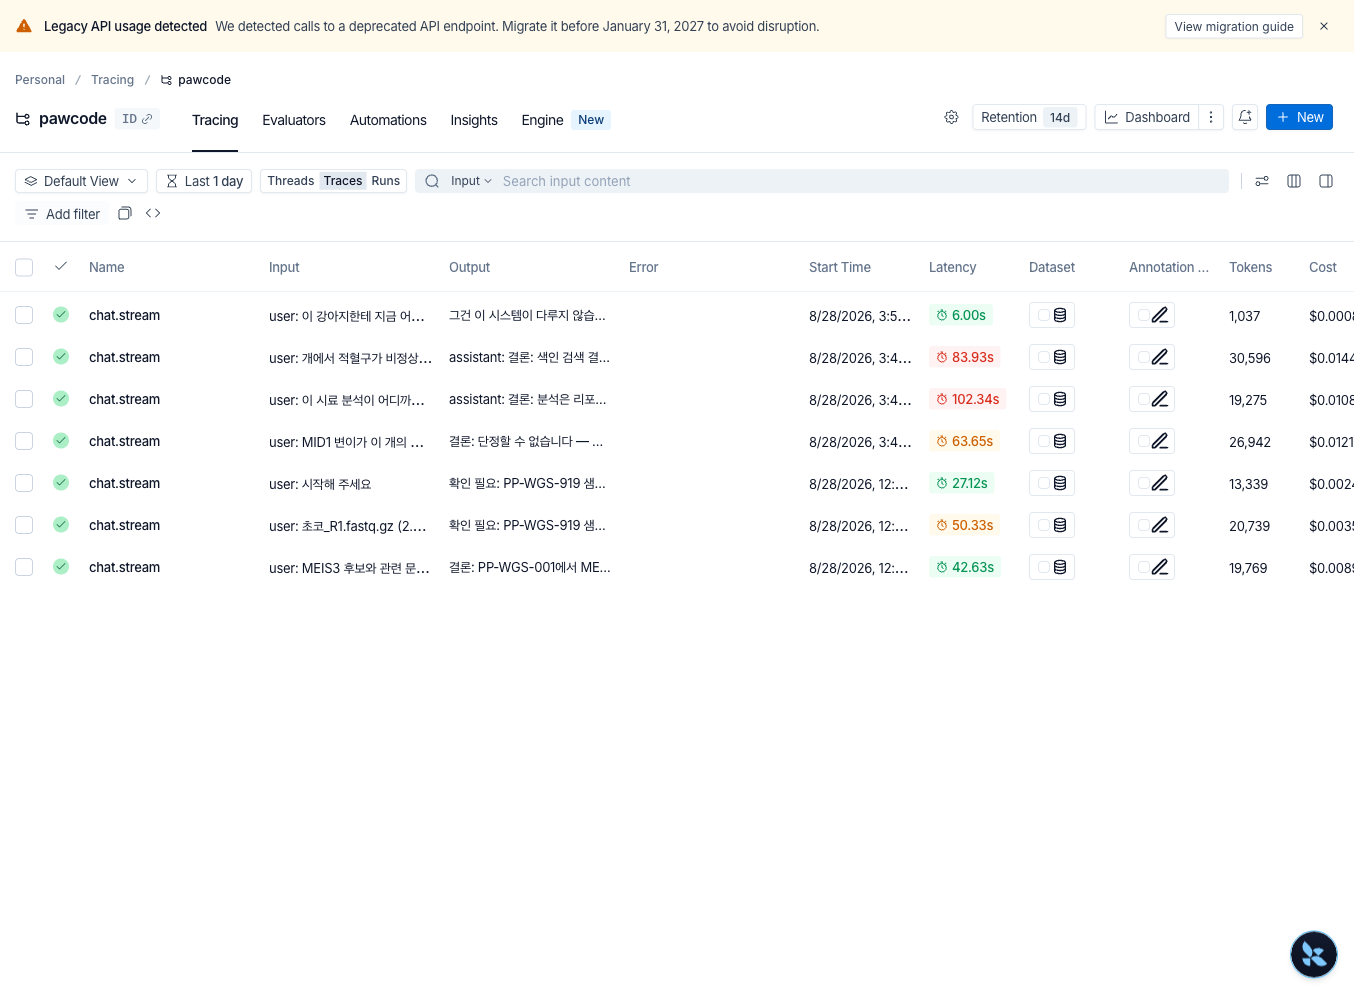Viewport: 1354px width, 1000px height.
Task: Click the blue New button
Action: (1299, 117)
